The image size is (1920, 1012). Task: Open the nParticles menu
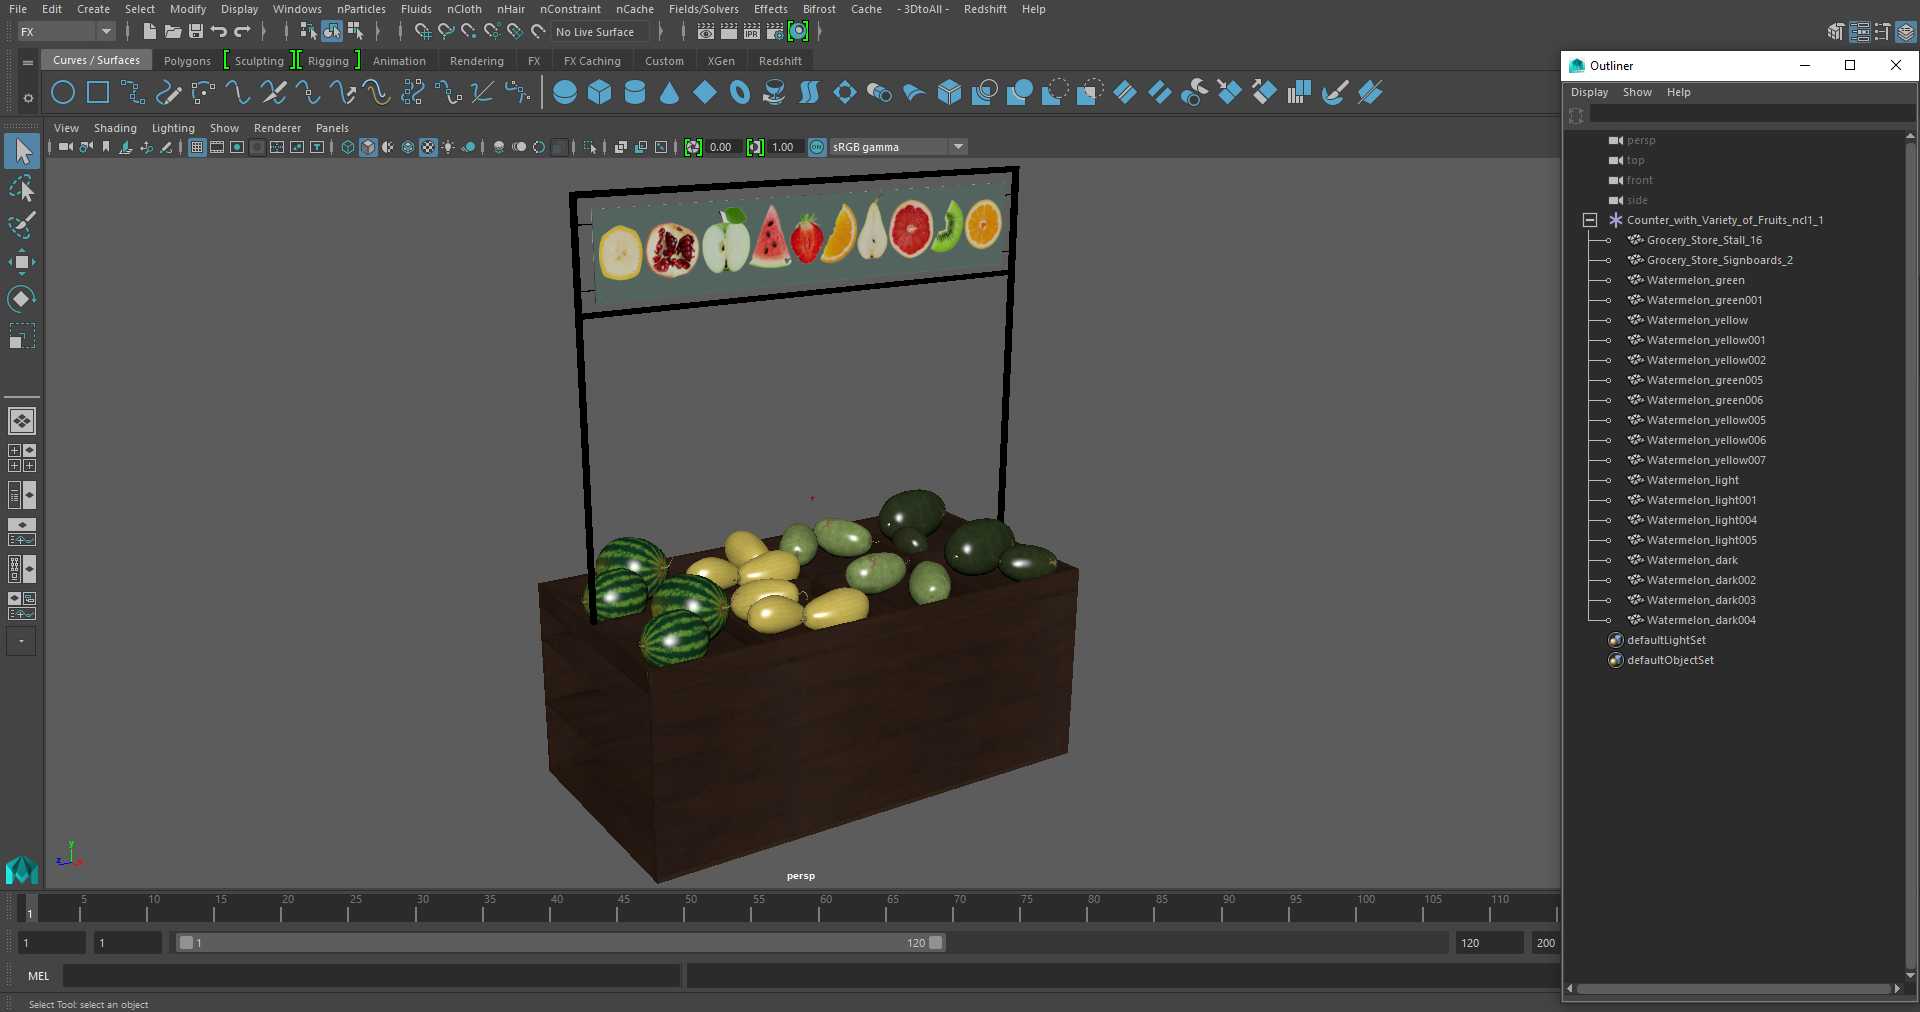(361, 9)
